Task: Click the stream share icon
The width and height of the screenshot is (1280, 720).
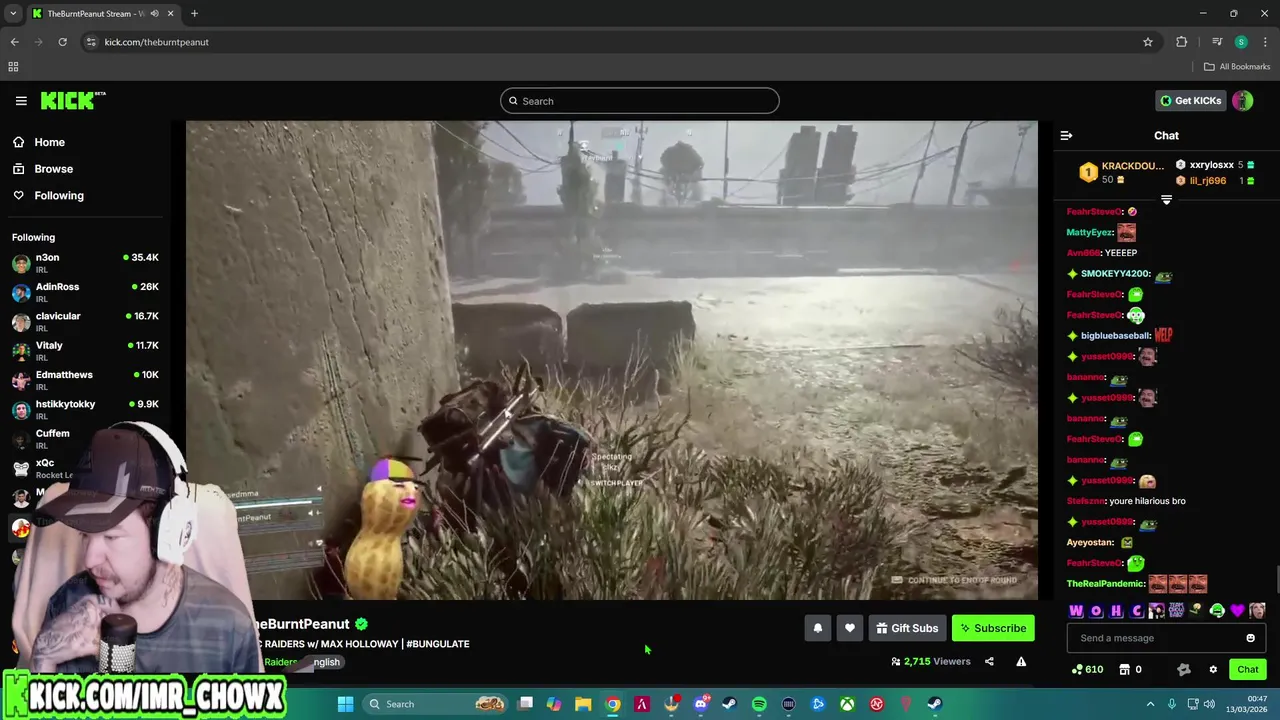Action: (989, 661)
